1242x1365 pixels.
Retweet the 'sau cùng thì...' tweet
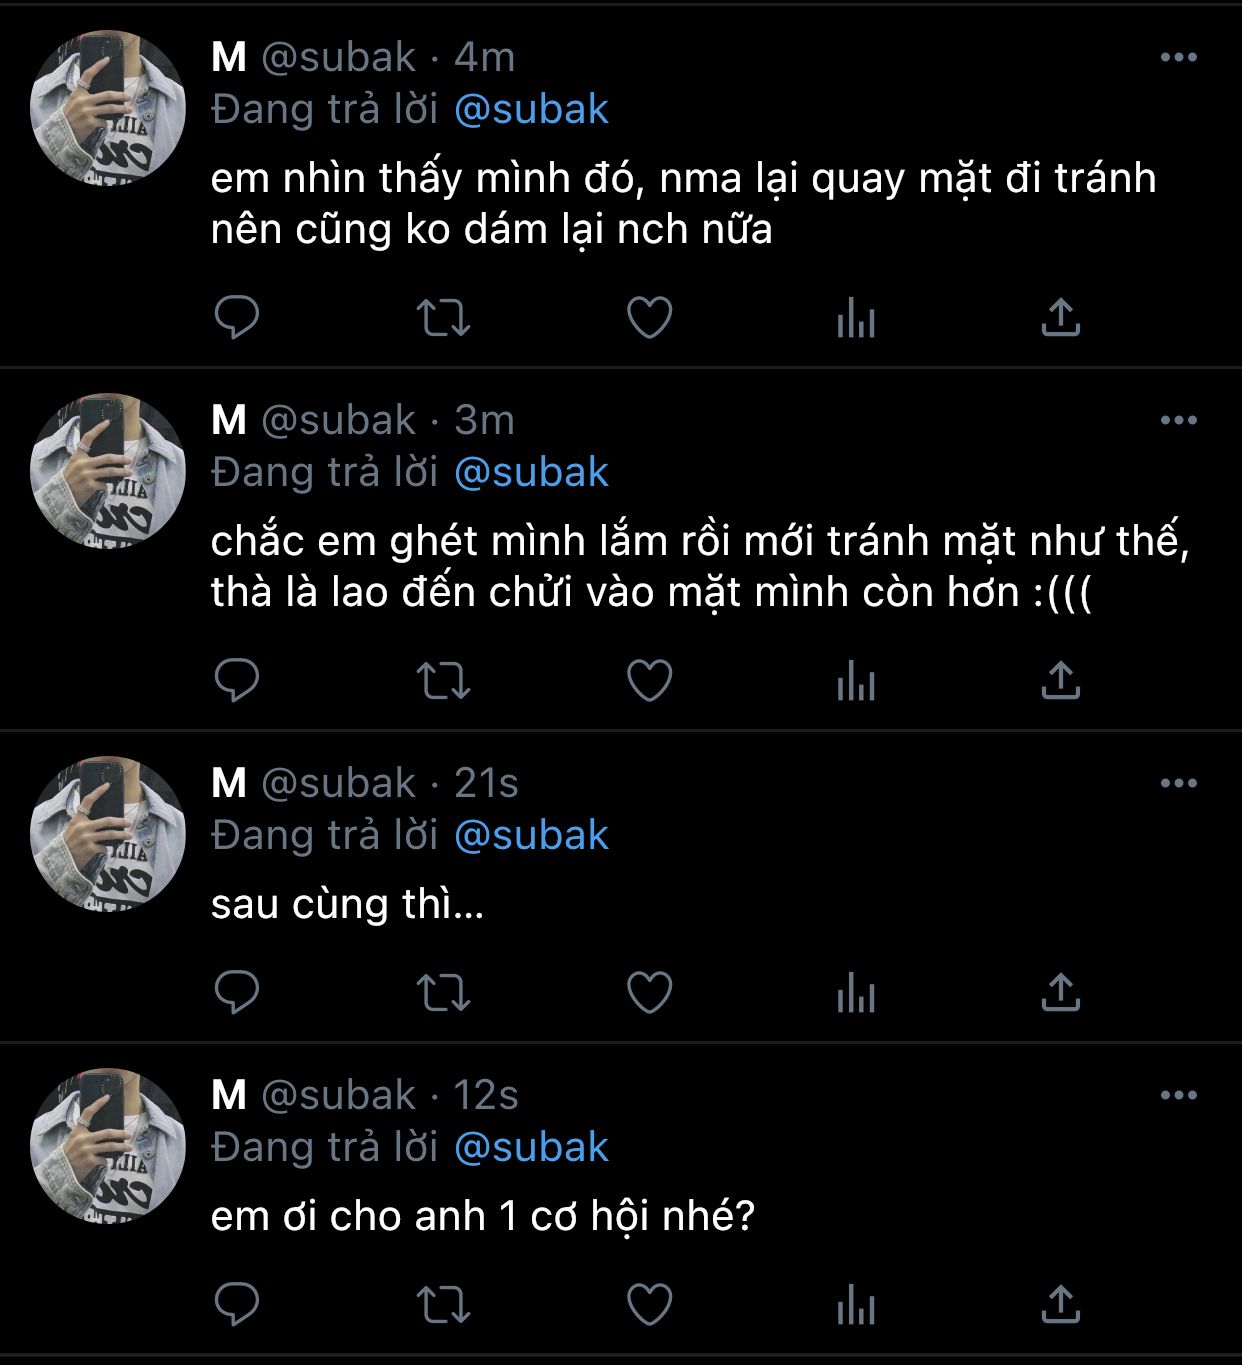coord(442,993)
